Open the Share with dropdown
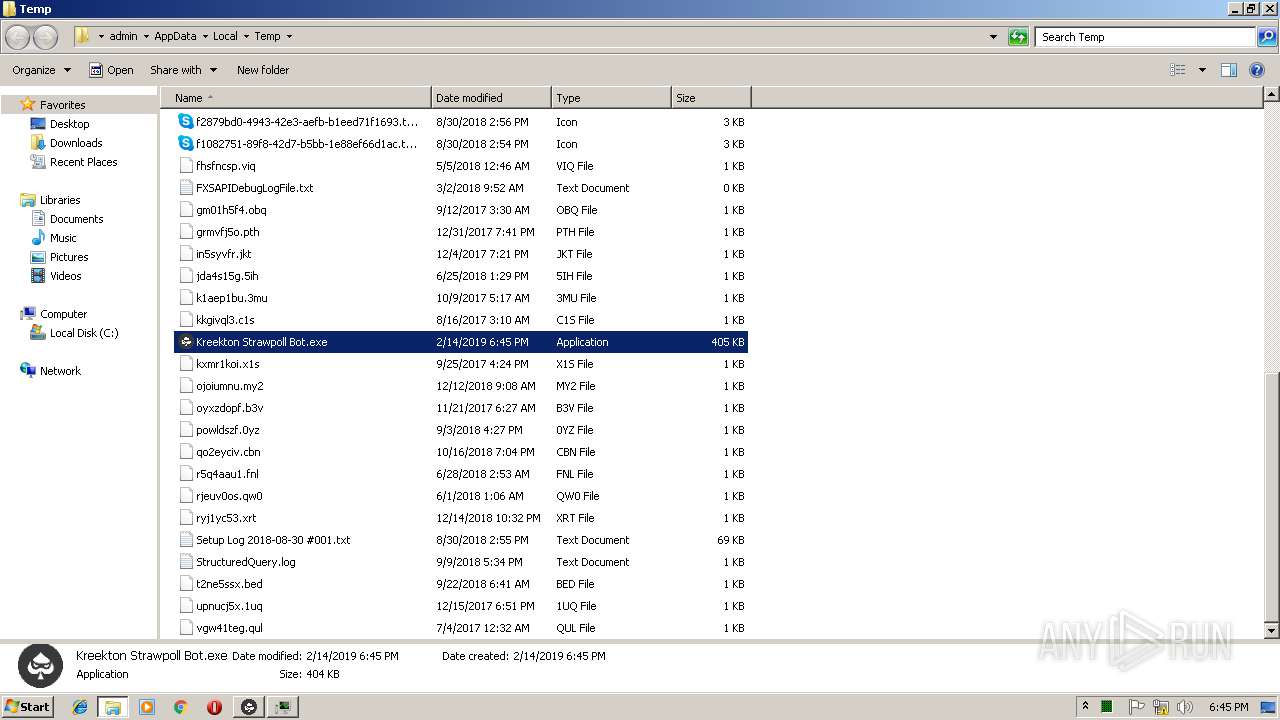The height and width of the screenshot is (720, 1280). coord(184,70)
